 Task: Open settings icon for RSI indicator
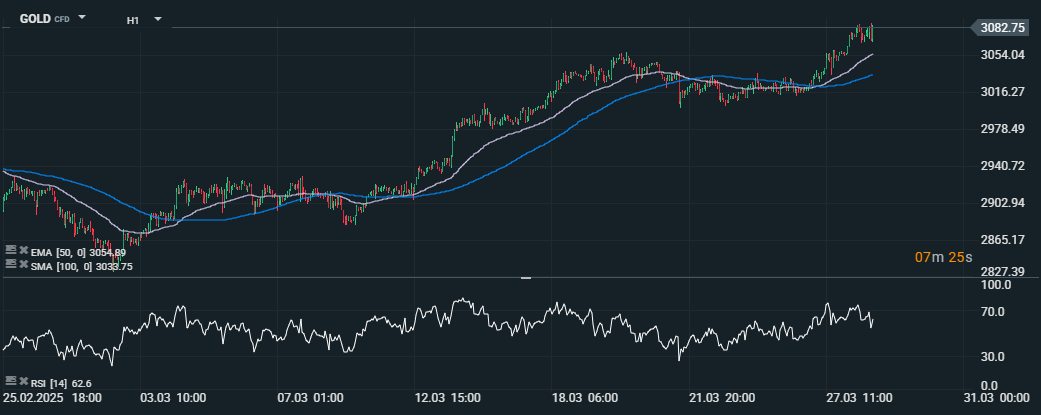click(10, 380)
